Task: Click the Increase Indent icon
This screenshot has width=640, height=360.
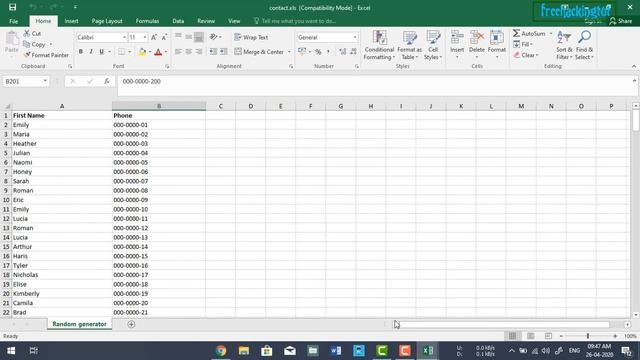Action: point(224,51)
